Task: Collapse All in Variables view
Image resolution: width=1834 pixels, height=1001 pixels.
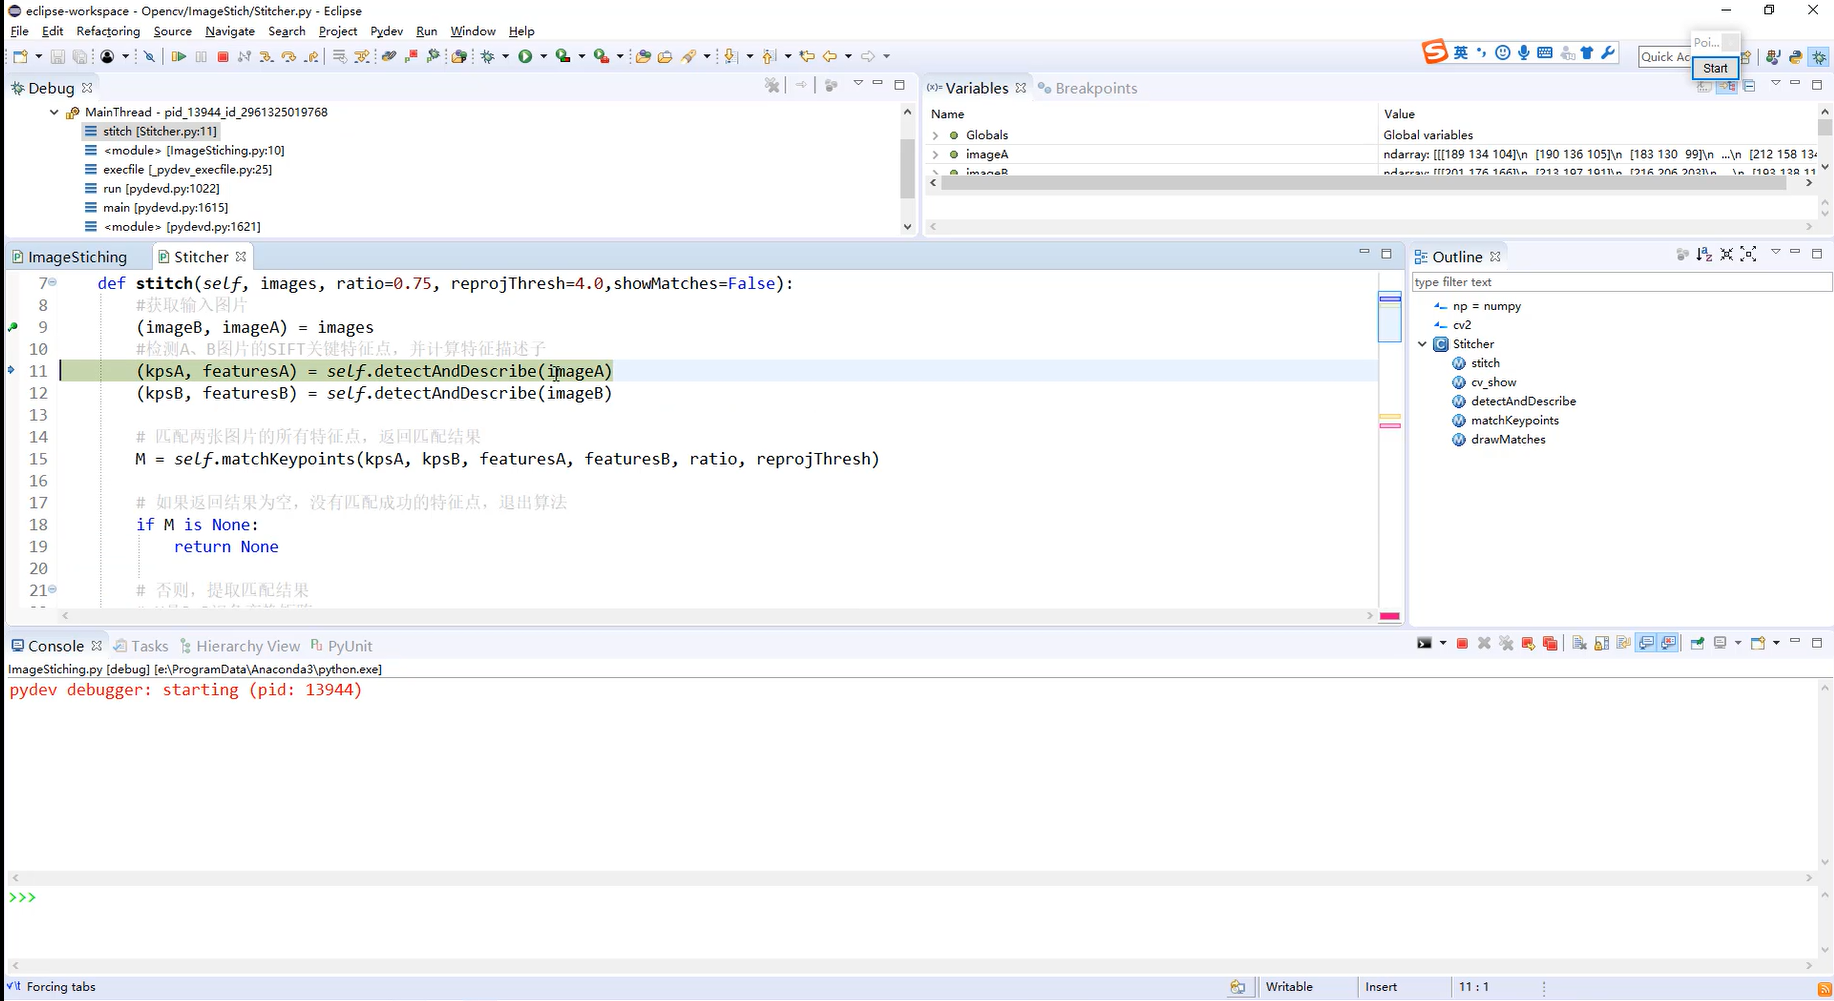Action: point(1749,86)
